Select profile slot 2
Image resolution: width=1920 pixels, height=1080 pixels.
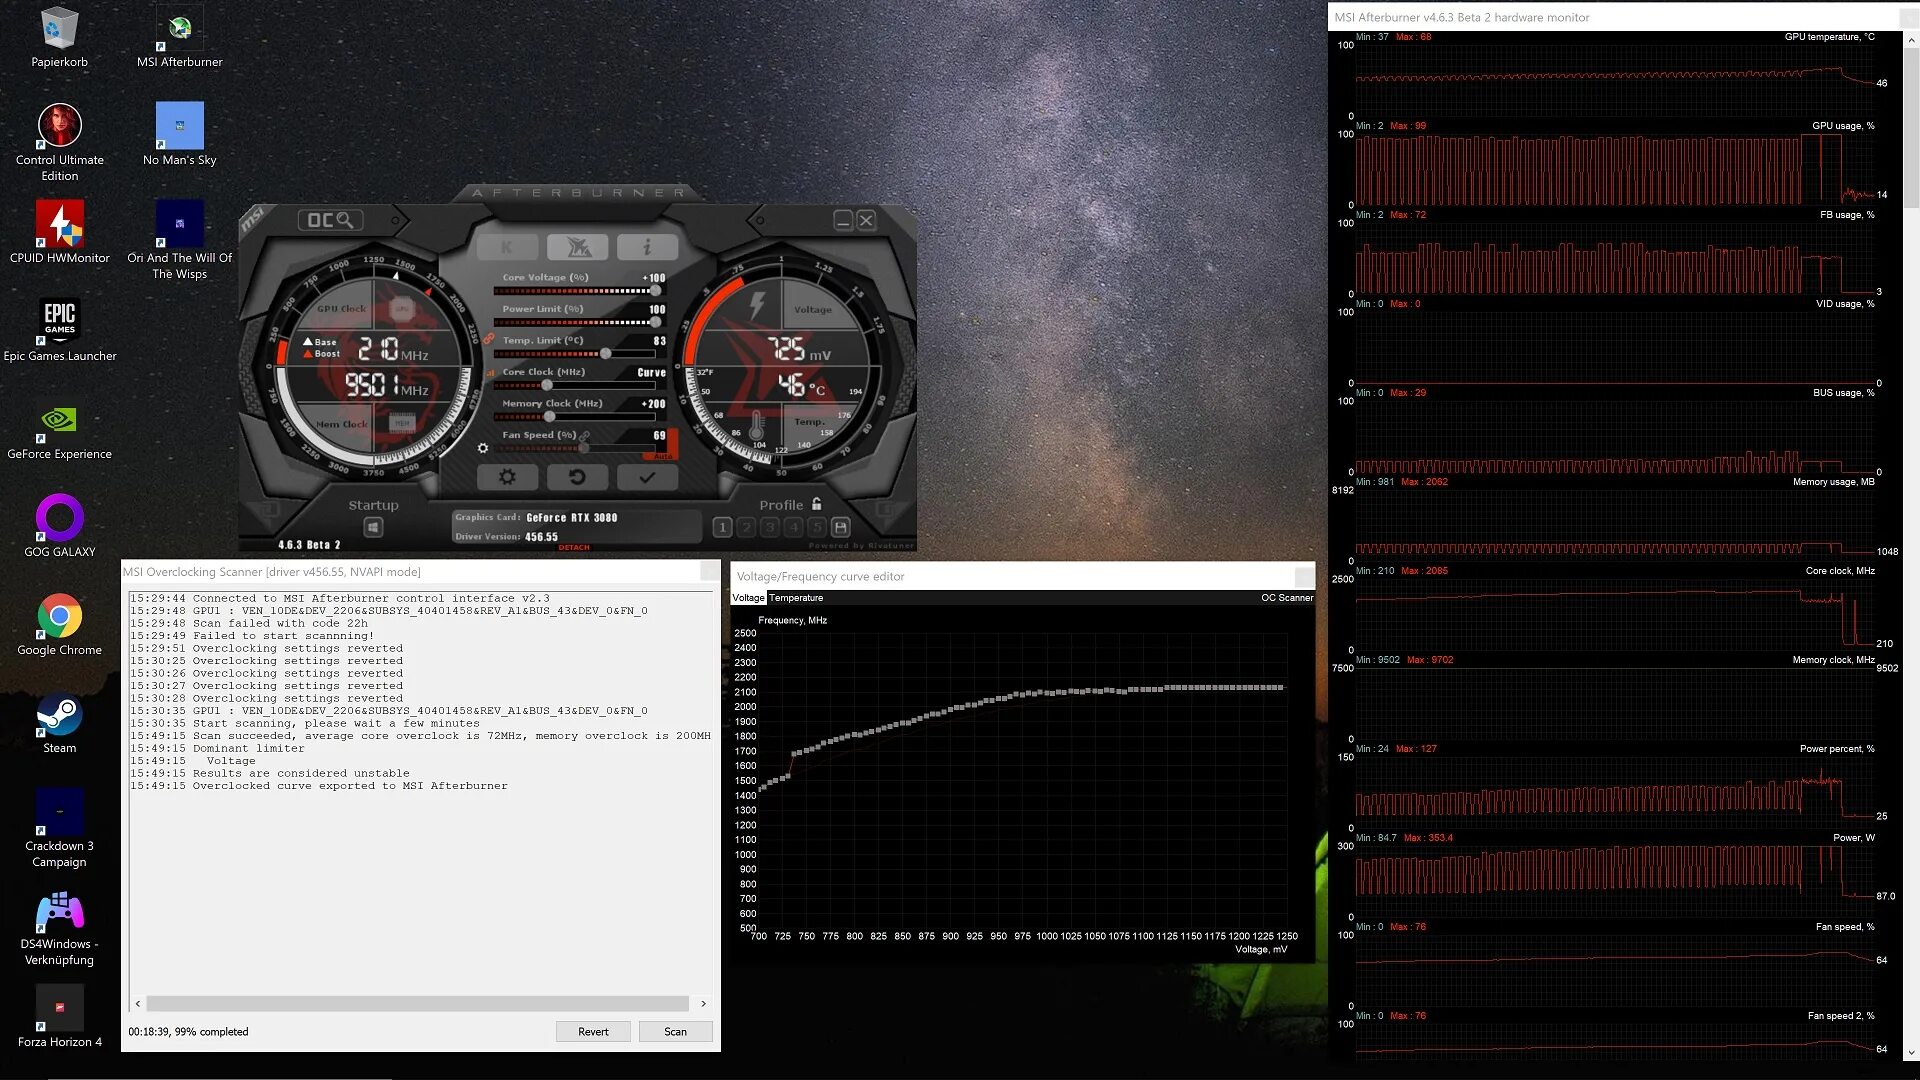click(746, 527)
